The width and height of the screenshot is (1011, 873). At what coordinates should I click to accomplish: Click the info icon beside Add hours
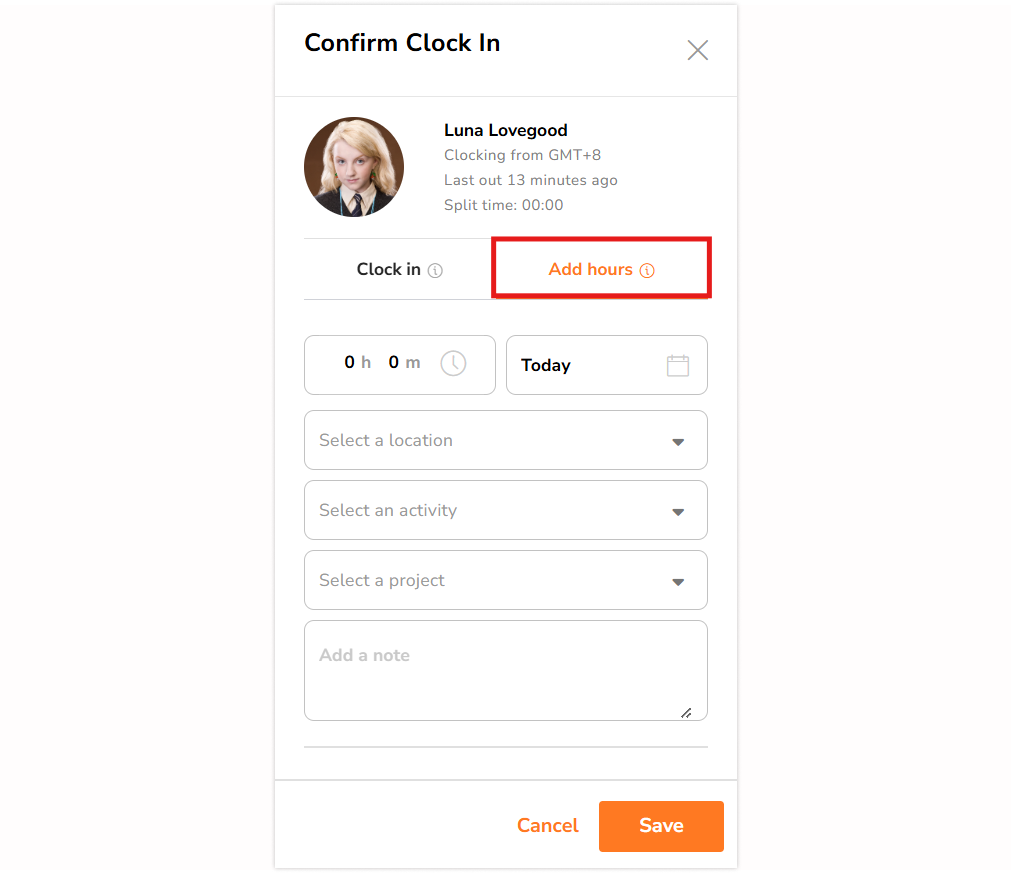pyautogui.click(x=647, y=271)
